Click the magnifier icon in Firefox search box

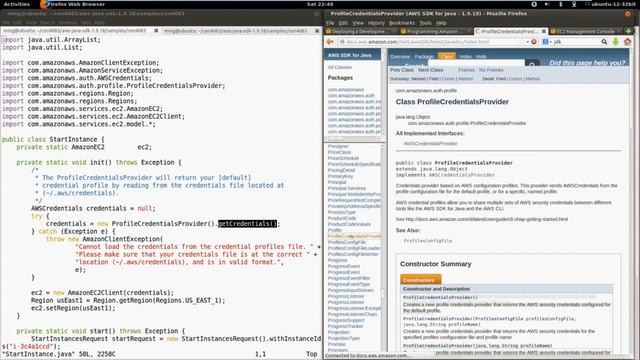click(604, 42)
